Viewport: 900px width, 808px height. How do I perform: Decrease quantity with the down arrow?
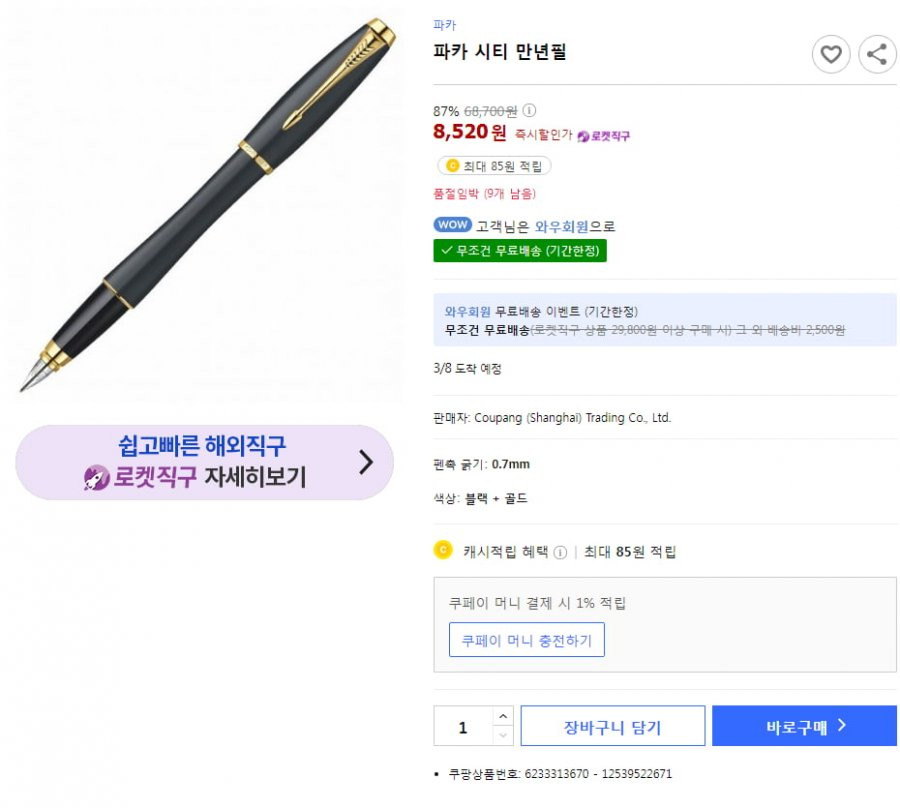coord(503,736)
